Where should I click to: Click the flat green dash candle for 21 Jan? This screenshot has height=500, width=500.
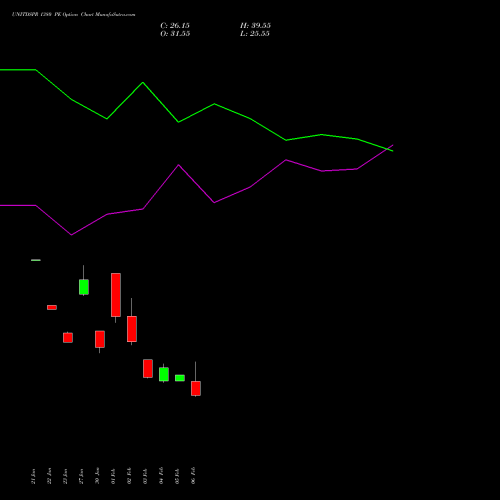pyautogui.click(x=36, y=260)
